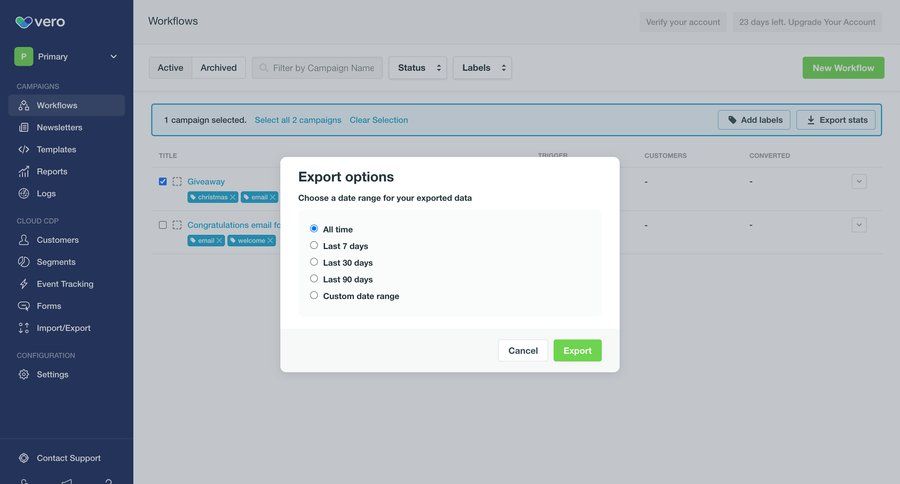Click the green P project avatar
900x484 pixels.
coord(24,56)
